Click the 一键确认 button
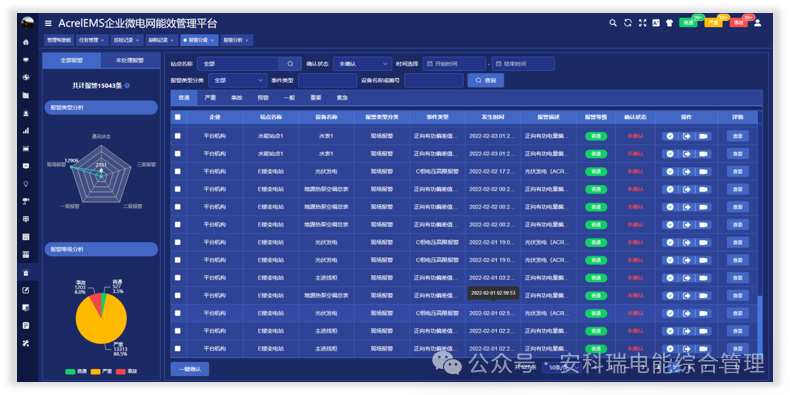 pyautogui.click(x=190, y=369)
